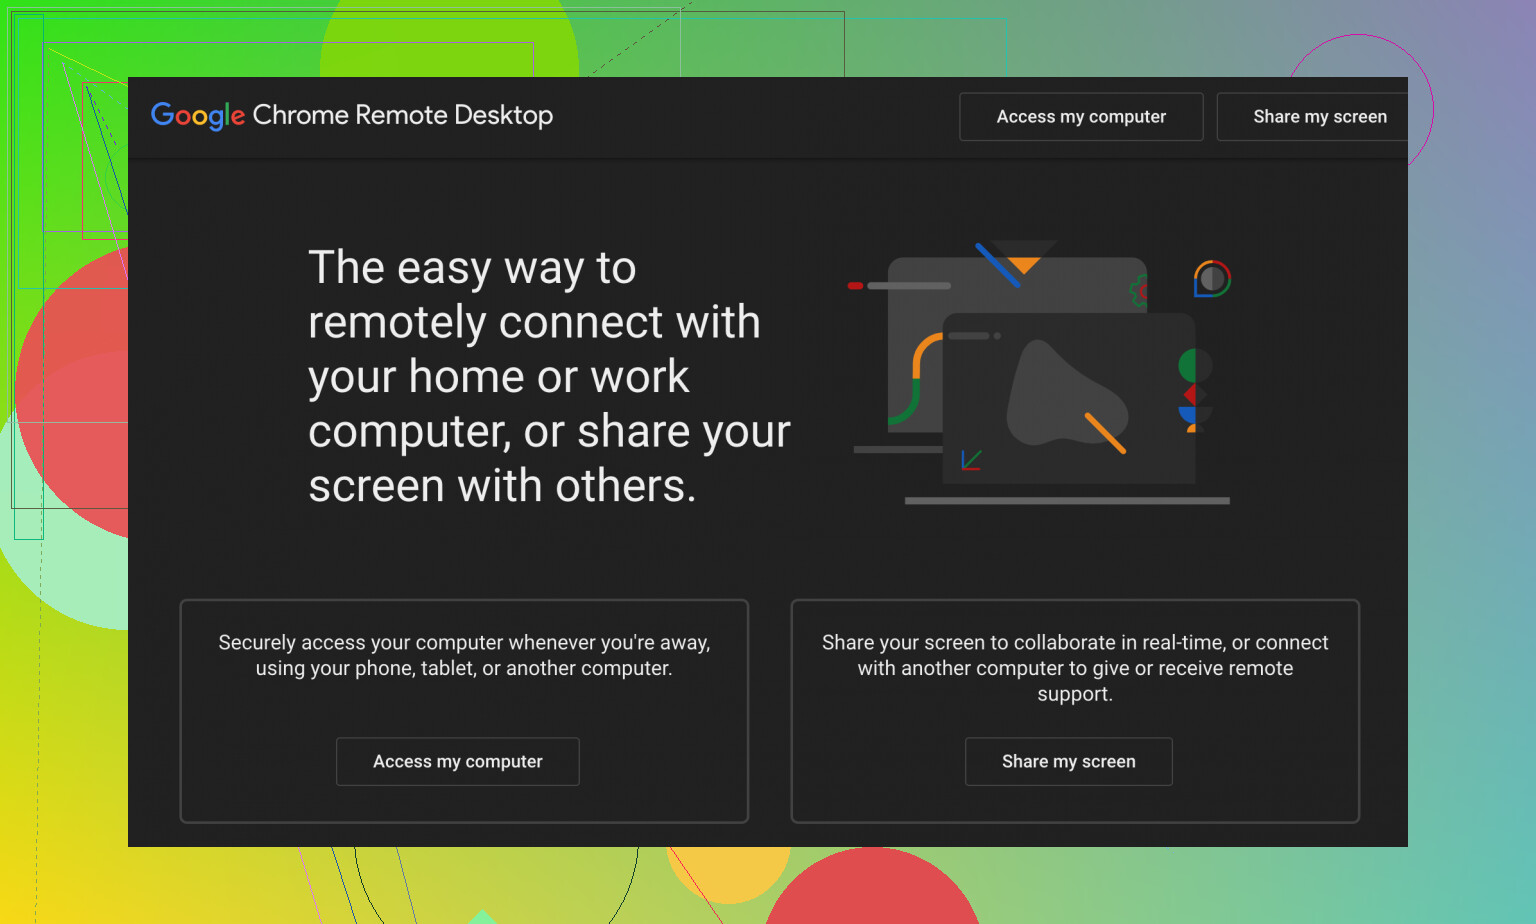Click the hero heading about remotely connecting
Screen dimensions: 1536x924
pos(548,377)
